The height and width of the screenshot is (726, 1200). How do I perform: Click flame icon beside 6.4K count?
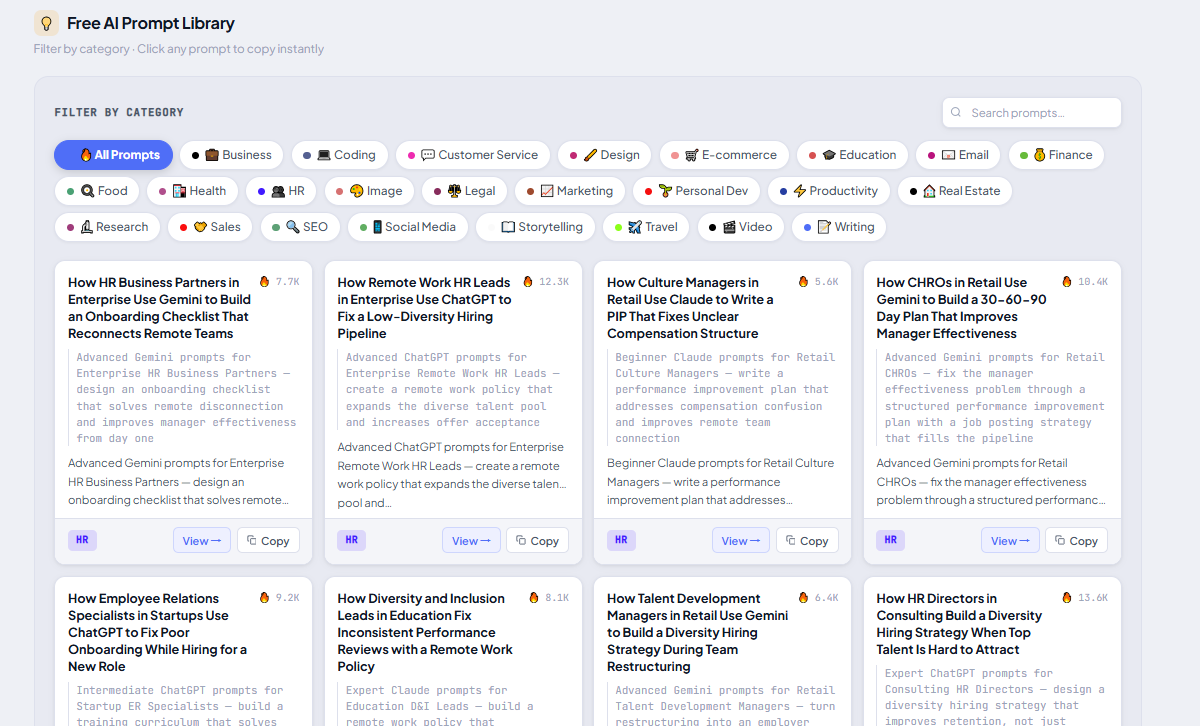[x=803, y=598]
